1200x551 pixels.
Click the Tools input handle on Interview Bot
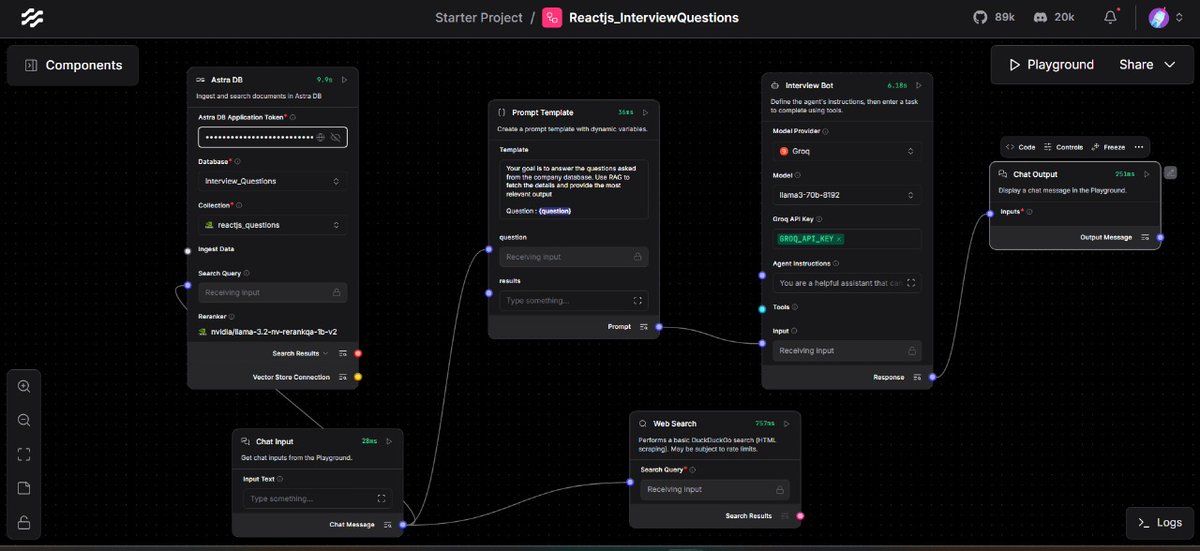coord(762,308)
